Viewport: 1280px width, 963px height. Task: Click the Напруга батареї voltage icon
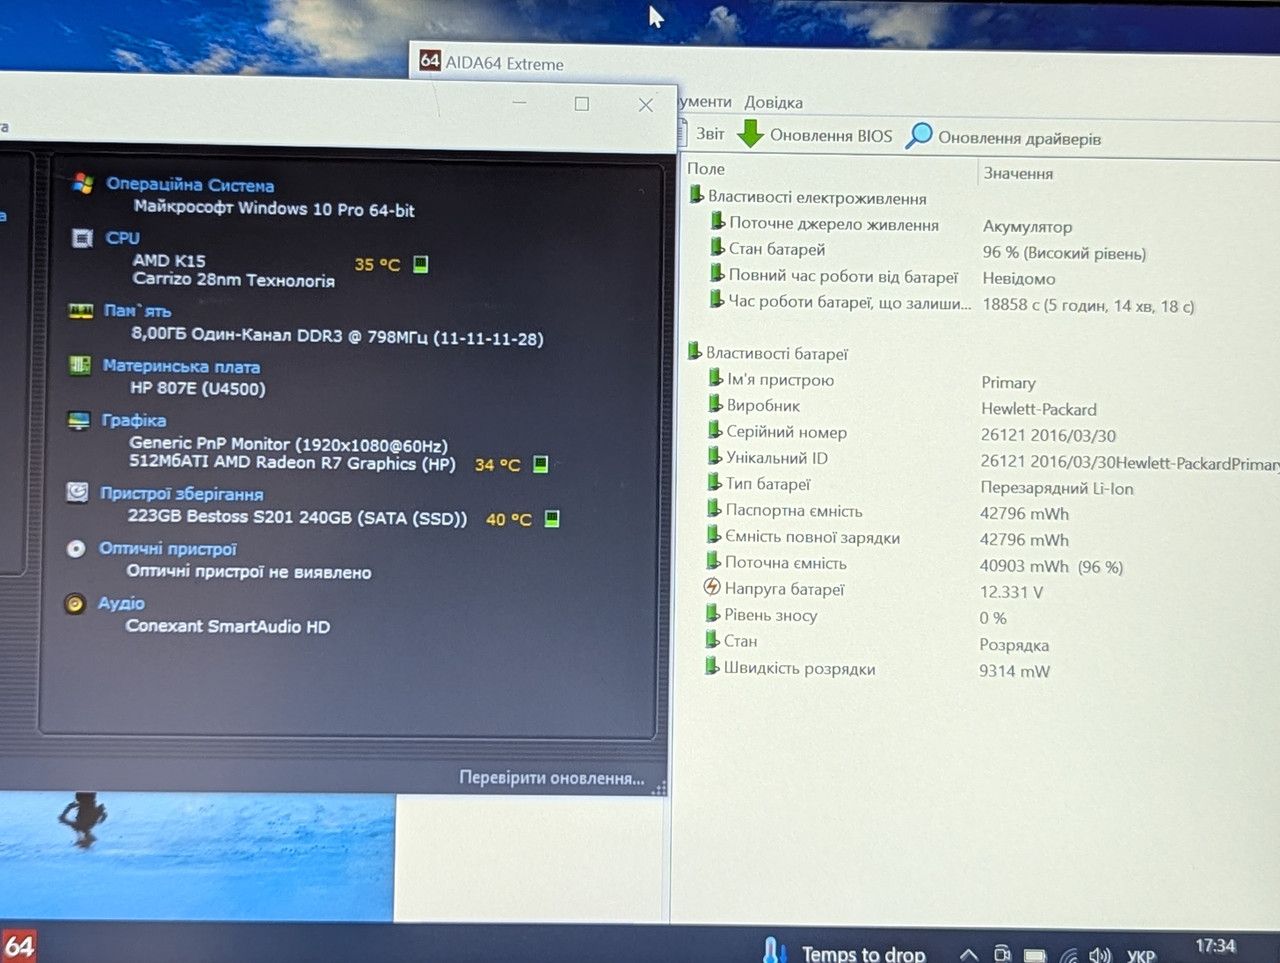pos(712,587)
